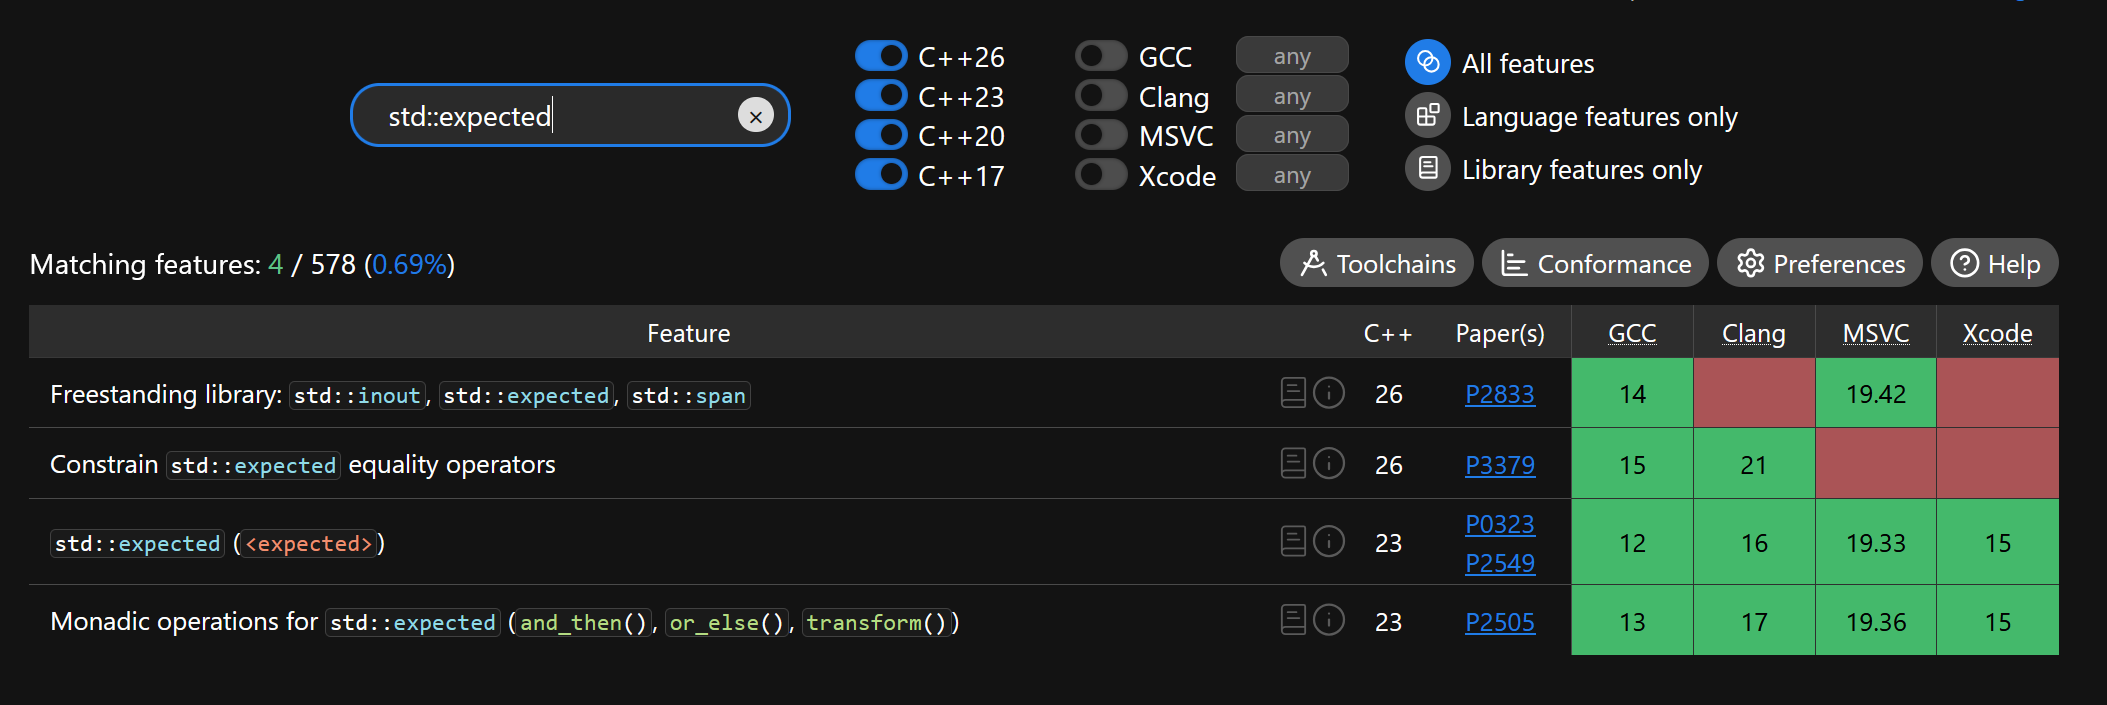Click MSVC 19.36 support cell
The width and height of the screenshot is (2107, 705).
(1876, 621)
